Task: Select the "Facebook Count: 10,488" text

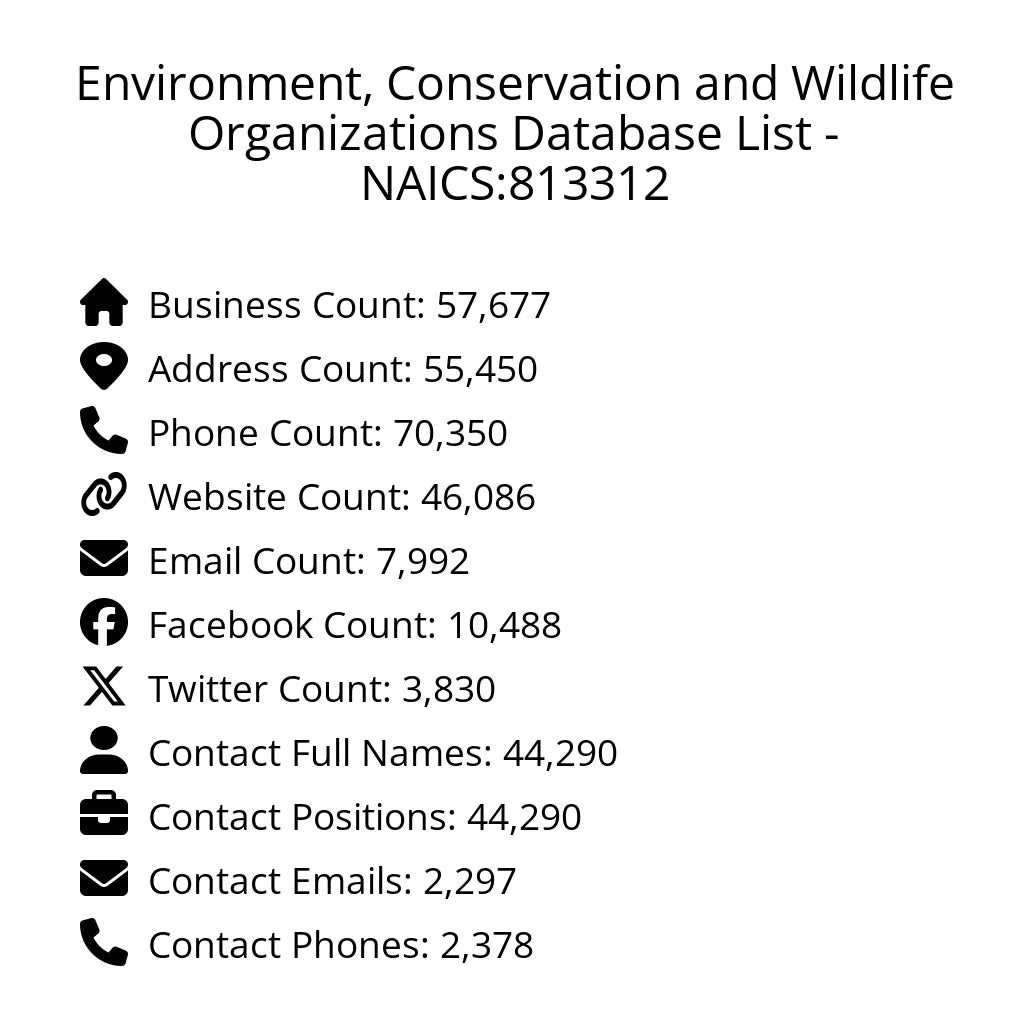Action: pos(355,625)
